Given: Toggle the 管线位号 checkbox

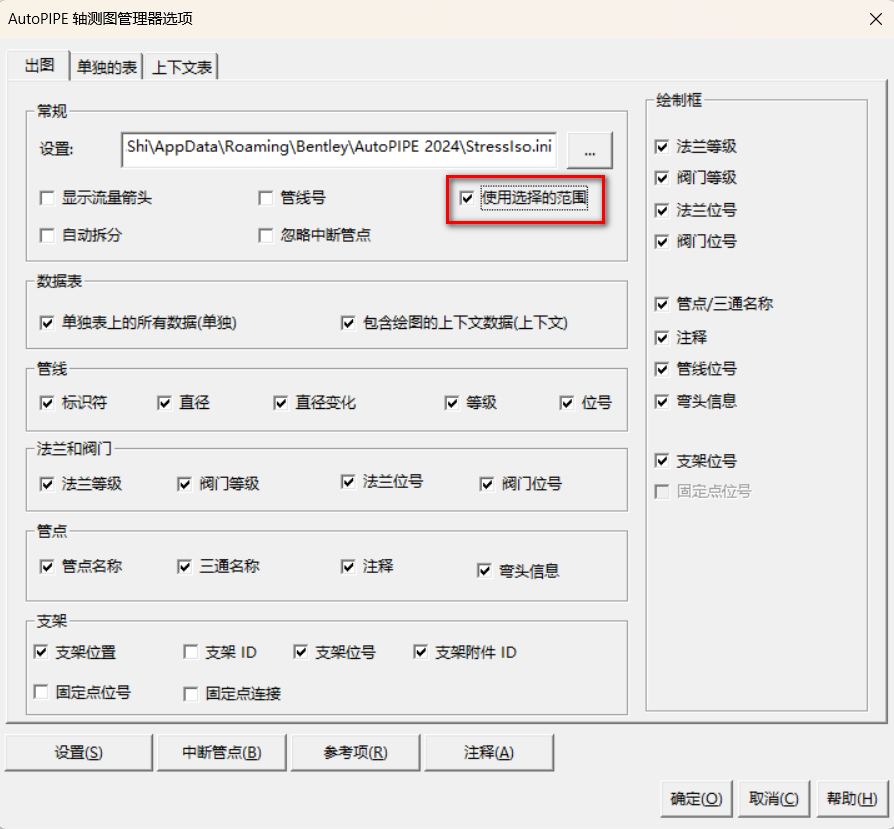Looking at the screenshot, I should 661,369.
